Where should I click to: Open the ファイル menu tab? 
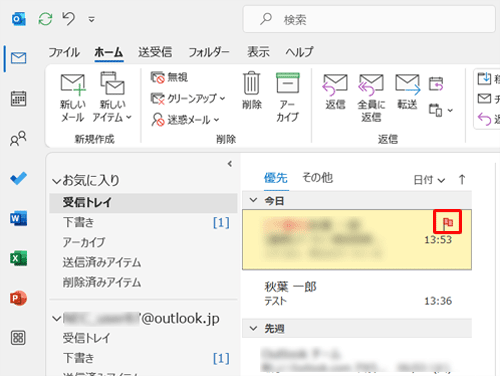(x=64, y=52)
